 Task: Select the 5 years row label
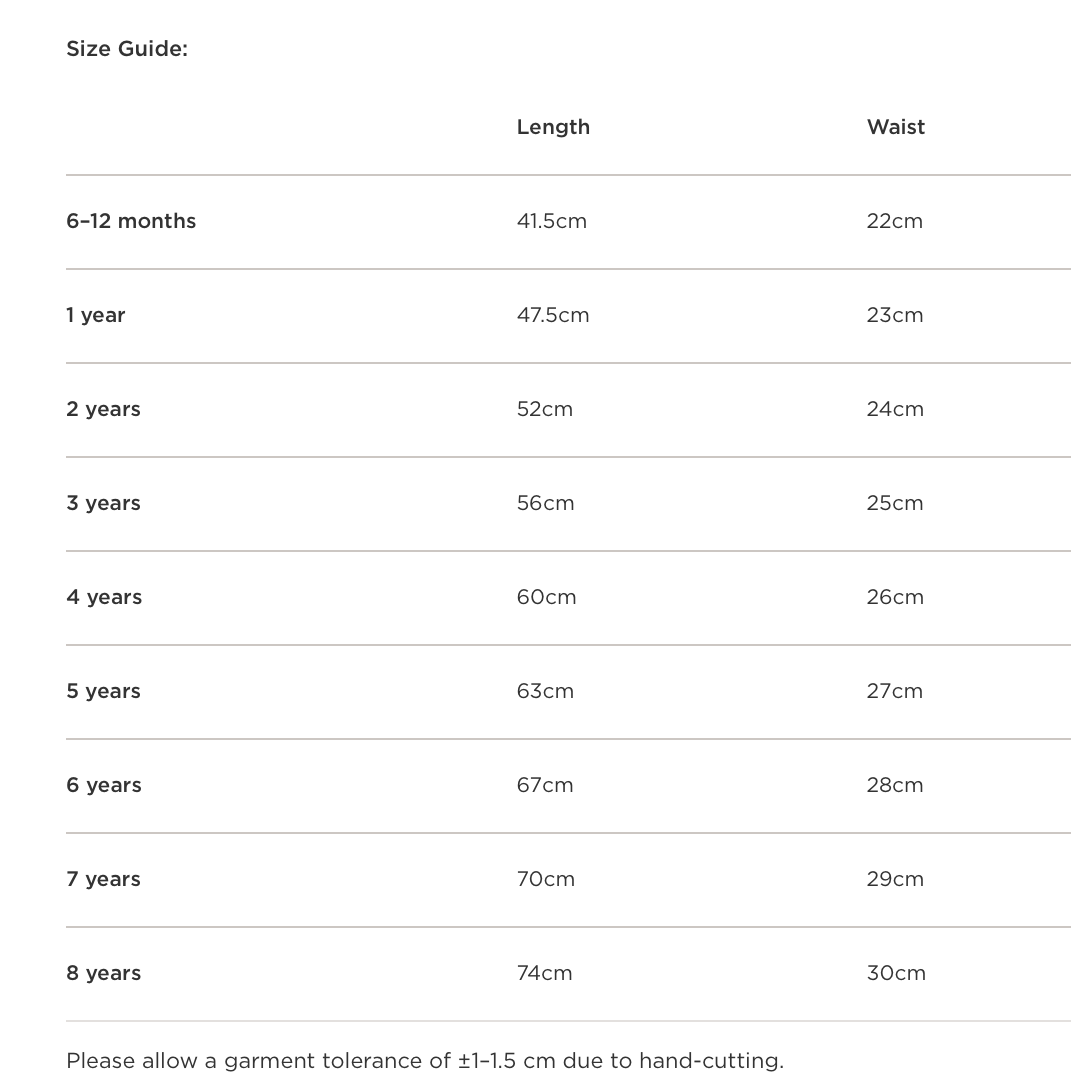pos(104,691)
